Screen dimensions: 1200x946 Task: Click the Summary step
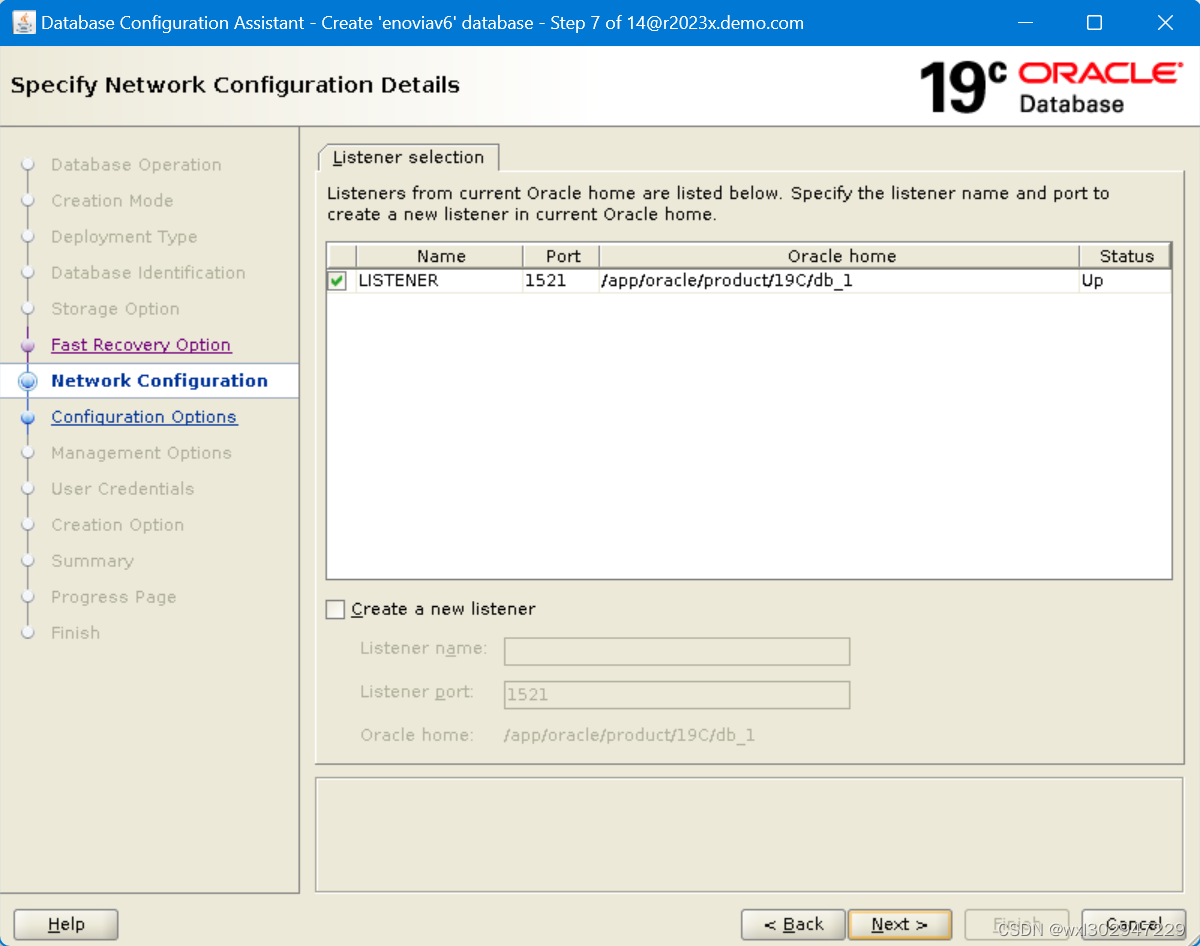click(92, 561)
